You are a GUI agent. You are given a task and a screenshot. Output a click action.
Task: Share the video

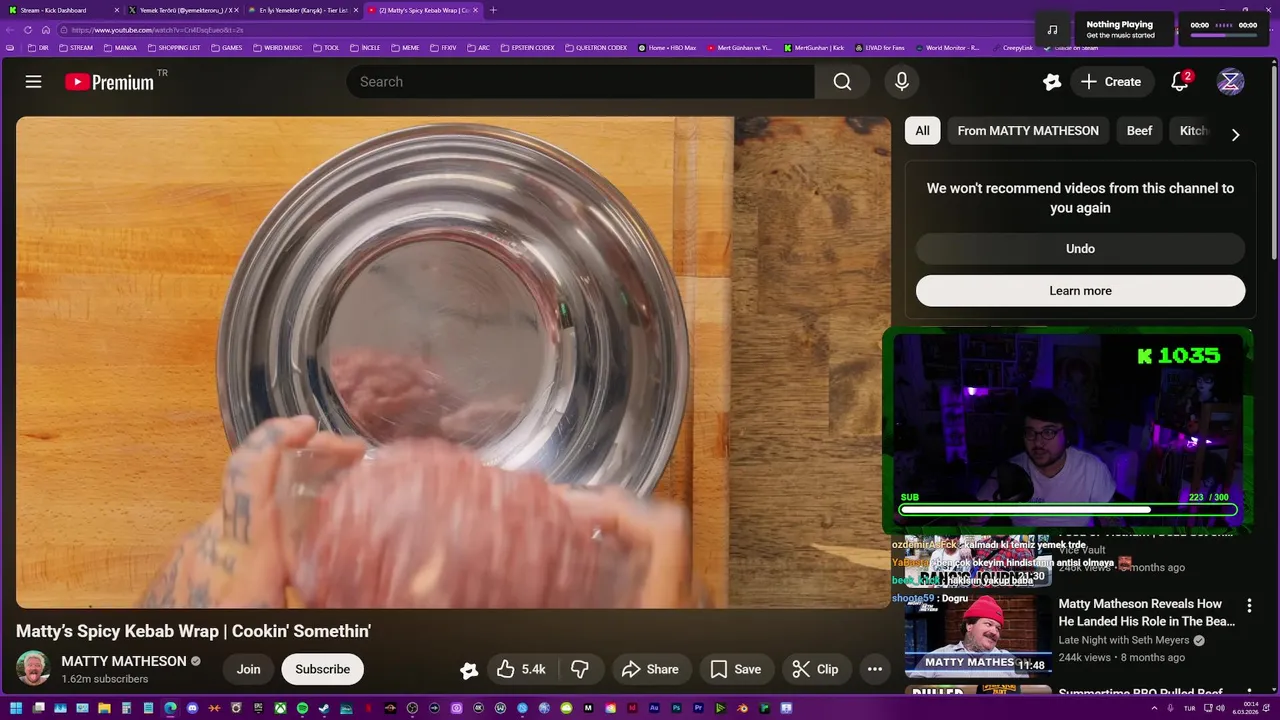point(650,669)
